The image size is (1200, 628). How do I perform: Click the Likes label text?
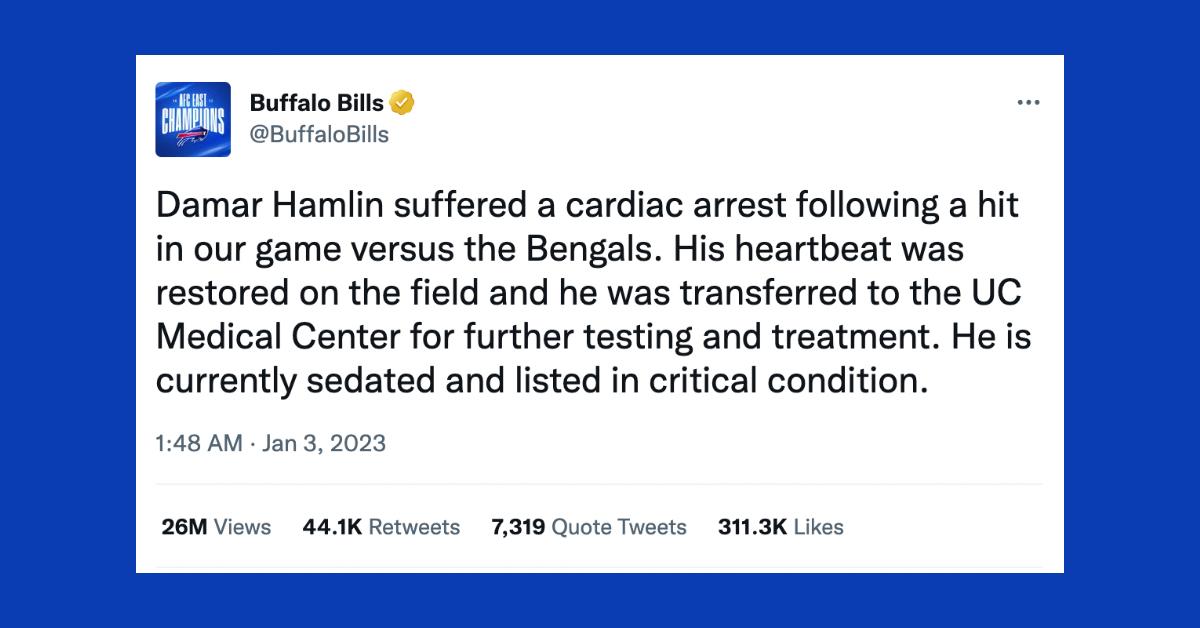pyautogui.click(x=817, y=526)
